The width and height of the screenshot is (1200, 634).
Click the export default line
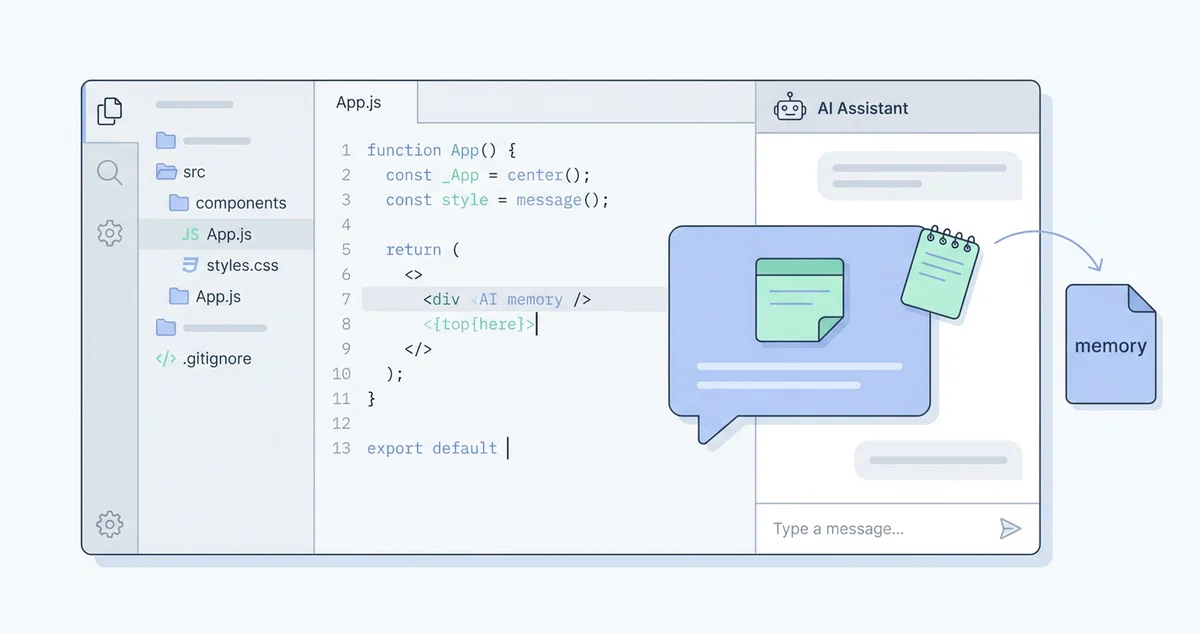tap(432, 448)
